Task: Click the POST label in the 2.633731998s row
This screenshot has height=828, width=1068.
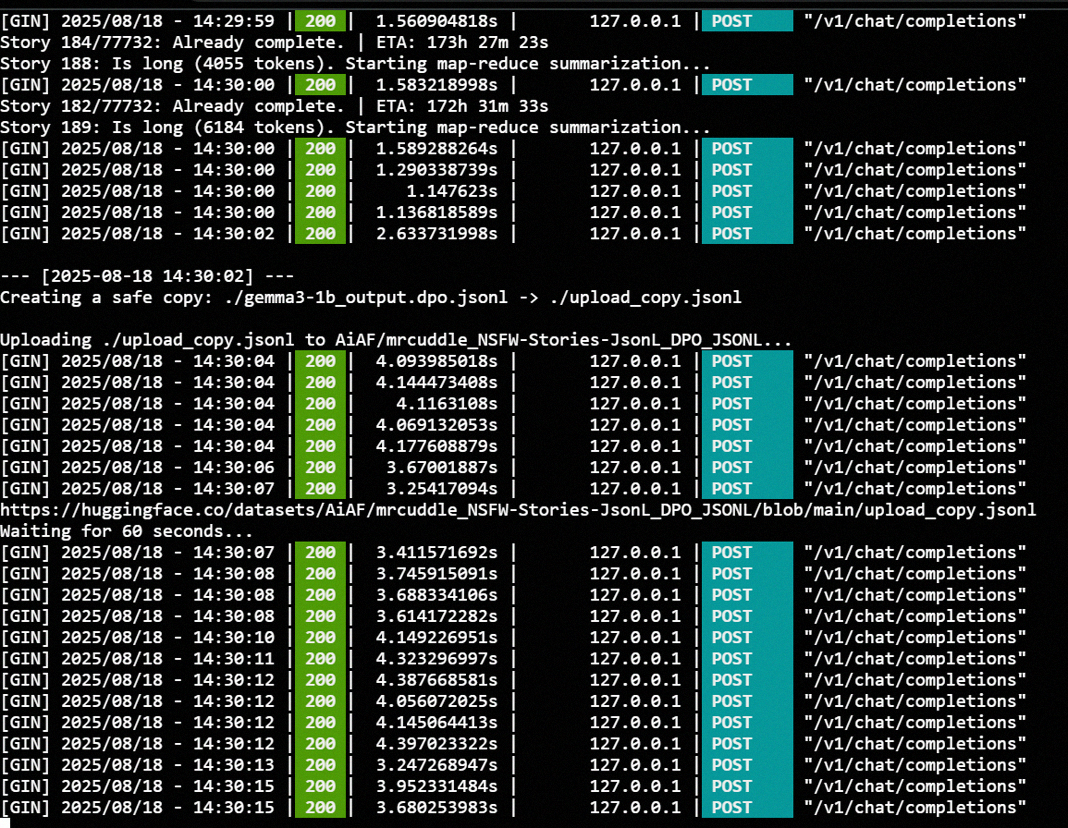Action: [732, 234]
